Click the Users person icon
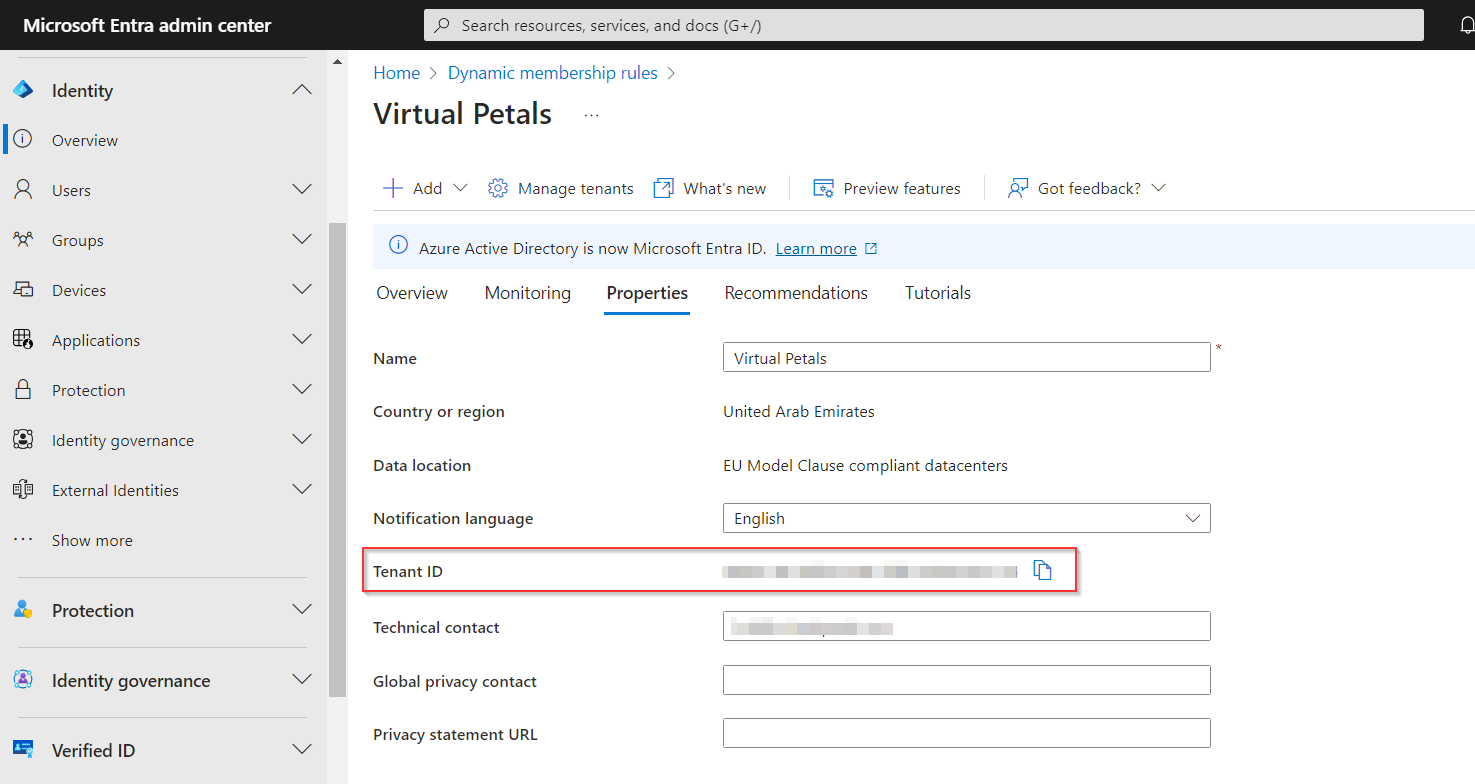Image resolution: width=1475 pixels, height=784 pixels. (x=23, y=189)
